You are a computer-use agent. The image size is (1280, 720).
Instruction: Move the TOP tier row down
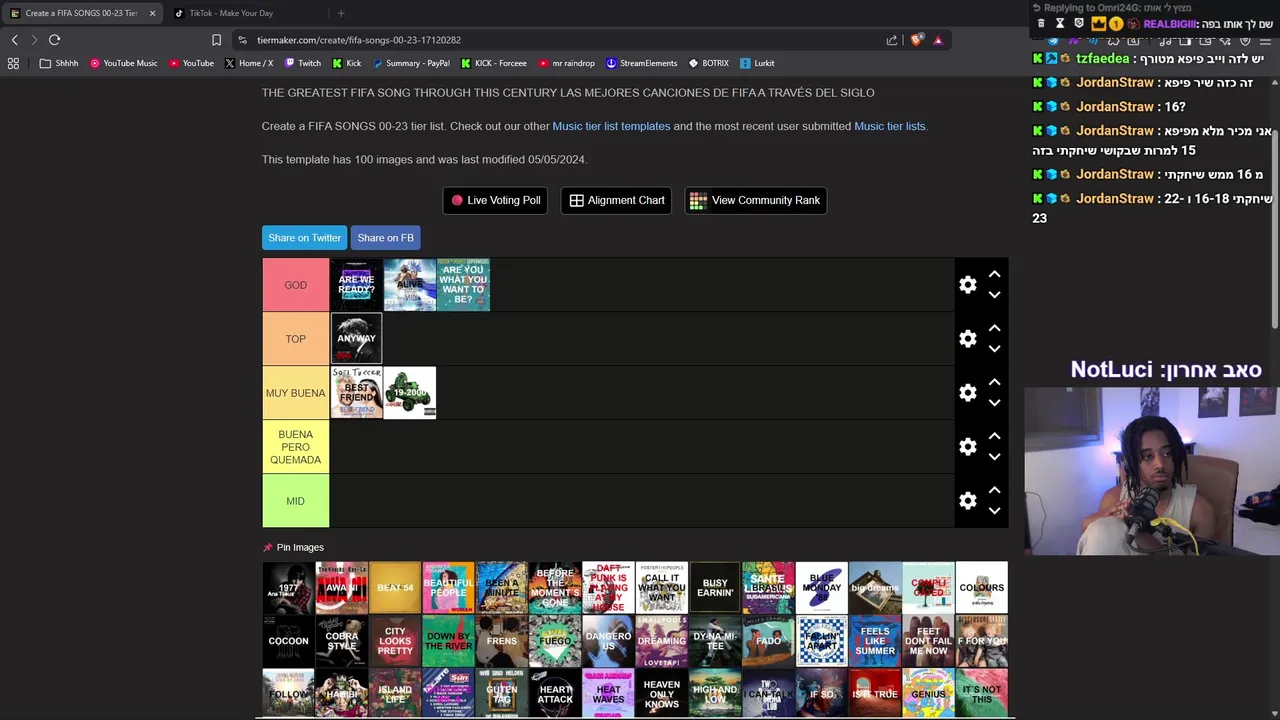point(994,349)
